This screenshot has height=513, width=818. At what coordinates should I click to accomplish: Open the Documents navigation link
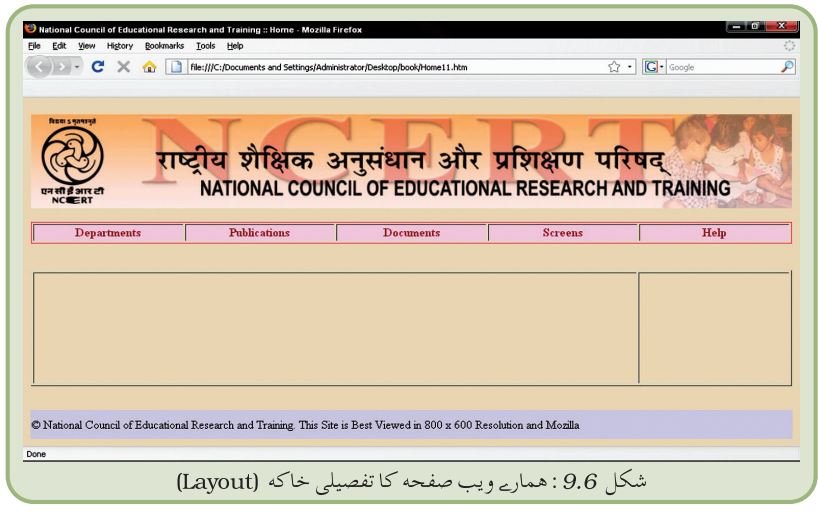tap(412, 233)
